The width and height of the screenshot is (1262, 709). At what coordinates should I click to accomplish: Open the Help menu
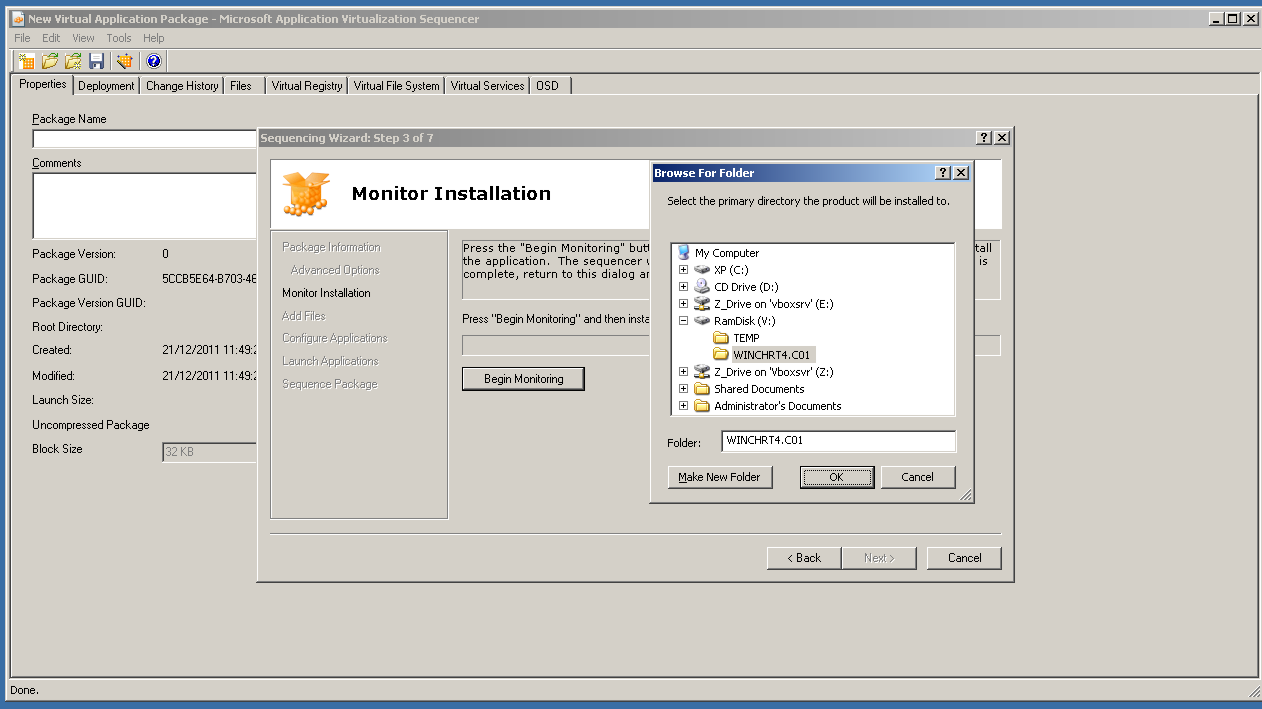point(154,38)
